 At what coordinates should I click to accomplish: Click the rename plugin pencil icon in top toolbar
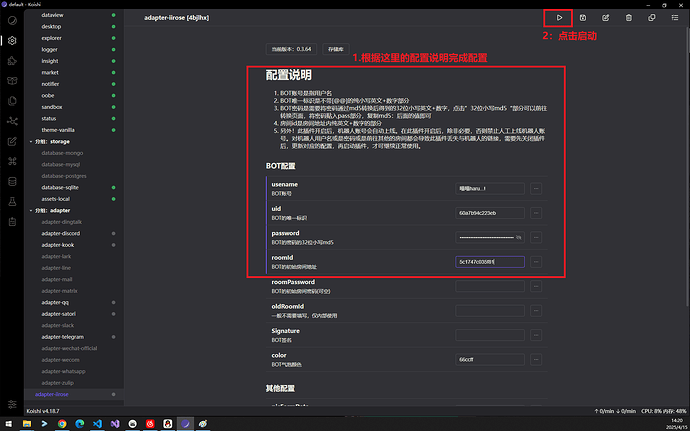606,18
